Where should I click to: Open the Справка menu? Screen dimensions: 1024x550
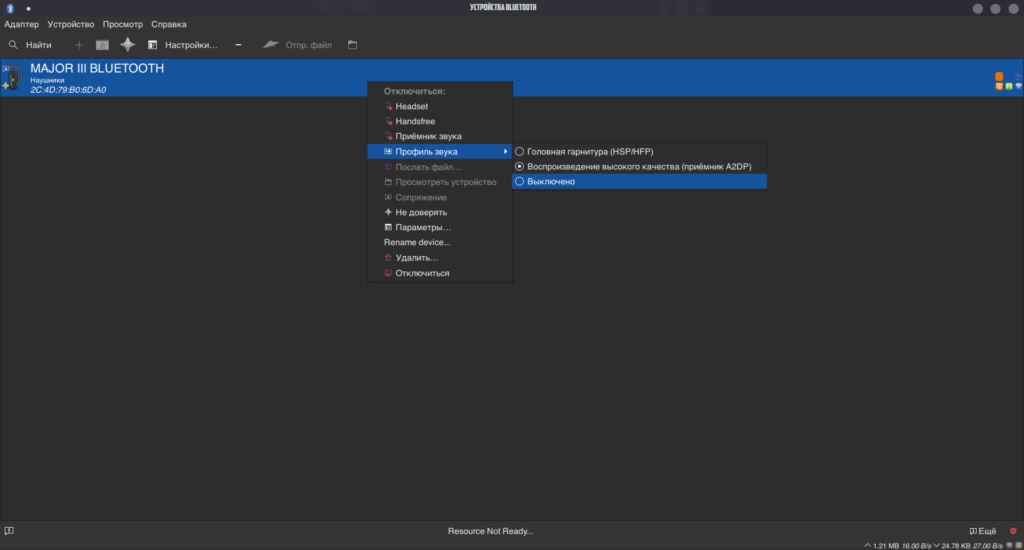169,24
